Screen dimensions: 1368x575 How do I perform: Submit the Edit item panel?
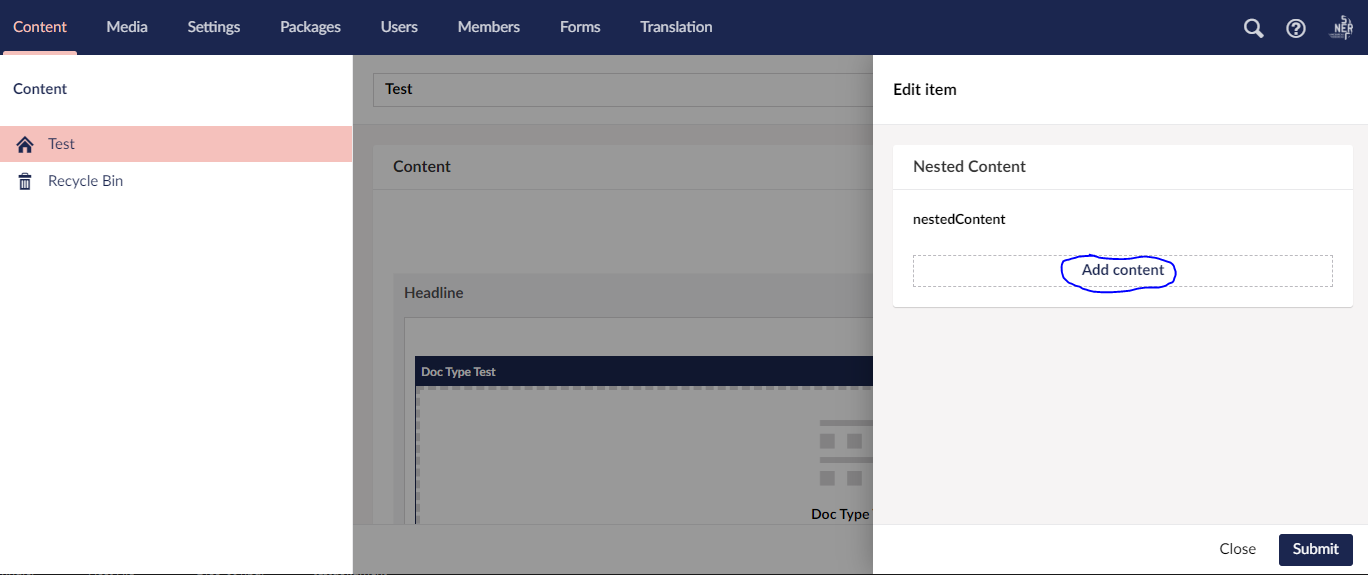pos(1315,549)
